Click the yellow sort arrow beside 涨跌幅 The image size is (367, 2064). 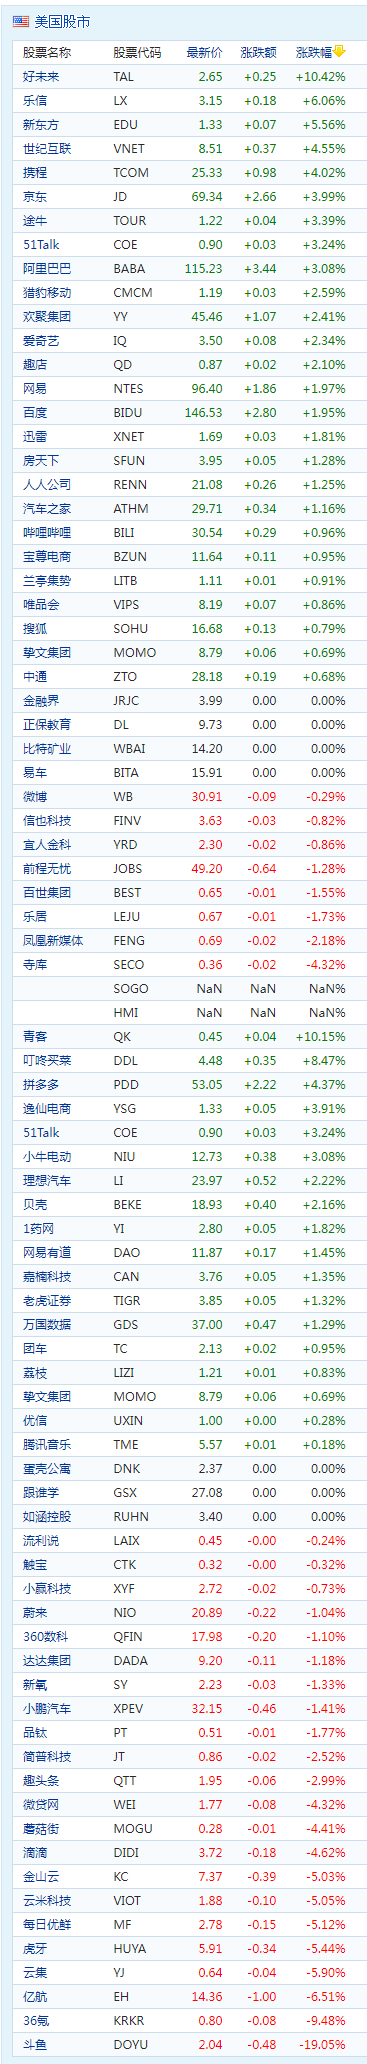[x=340, y=51]
